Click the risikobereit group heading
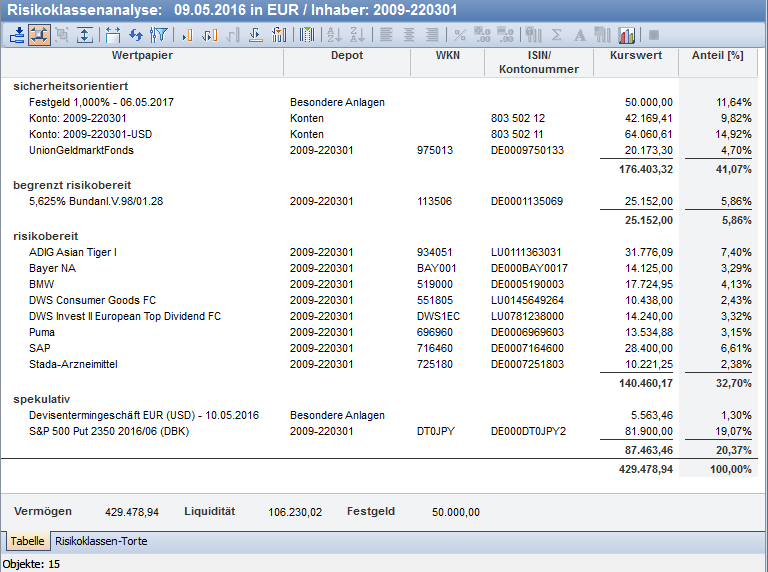The height and width of the screenshot is (572, 768). pos(47,236)
